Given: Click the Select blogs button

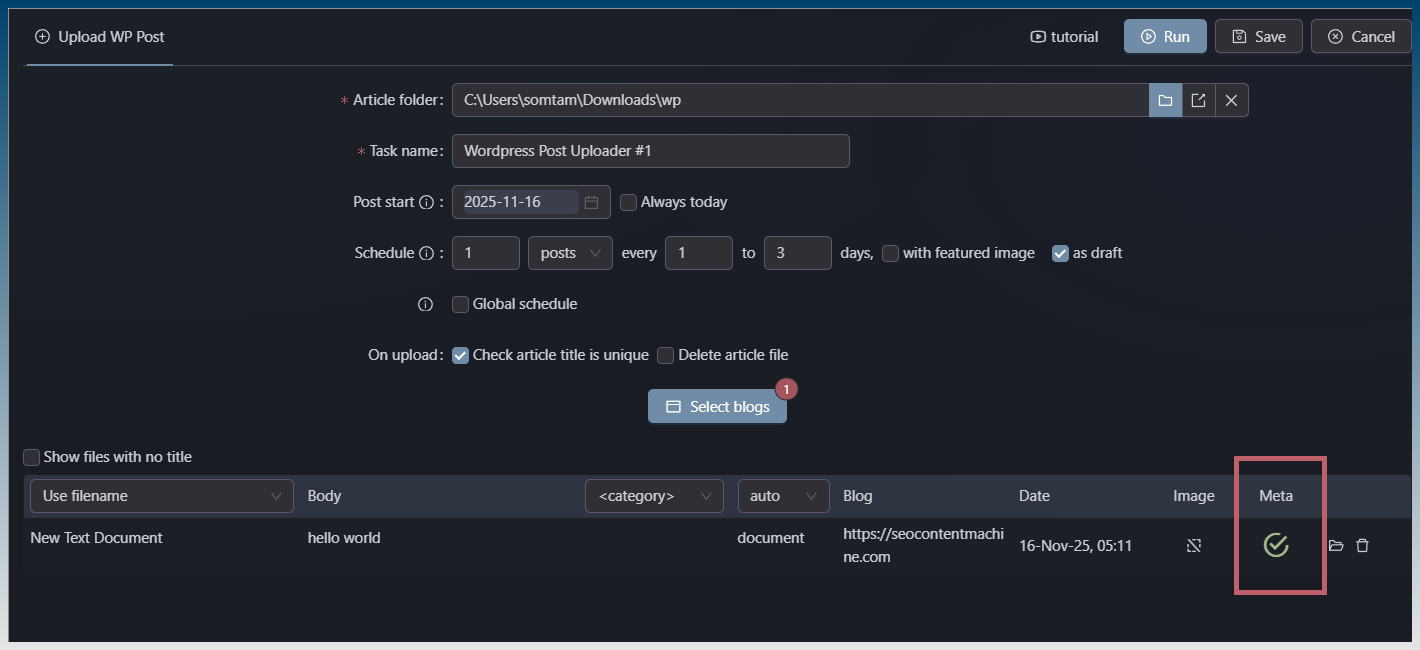Looking at the screenshot, I should pyautogui.click(x=717, y=407).
